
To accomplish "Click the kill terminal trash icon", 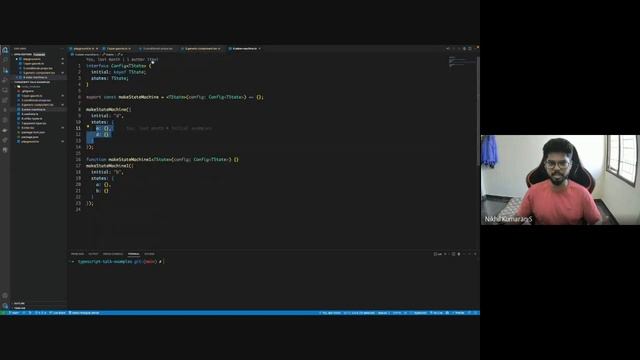I will pos(459,254).
